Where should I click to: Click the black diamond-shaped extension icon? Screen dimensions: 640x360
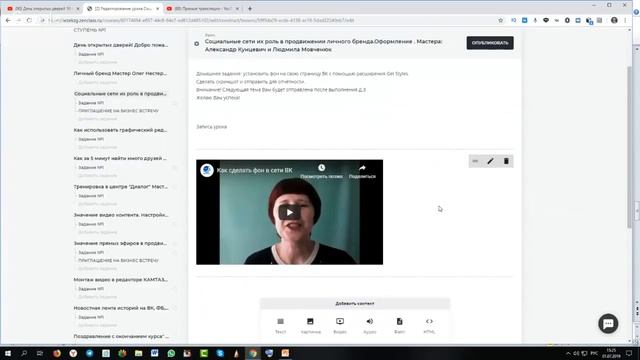(x=546, y=20)
